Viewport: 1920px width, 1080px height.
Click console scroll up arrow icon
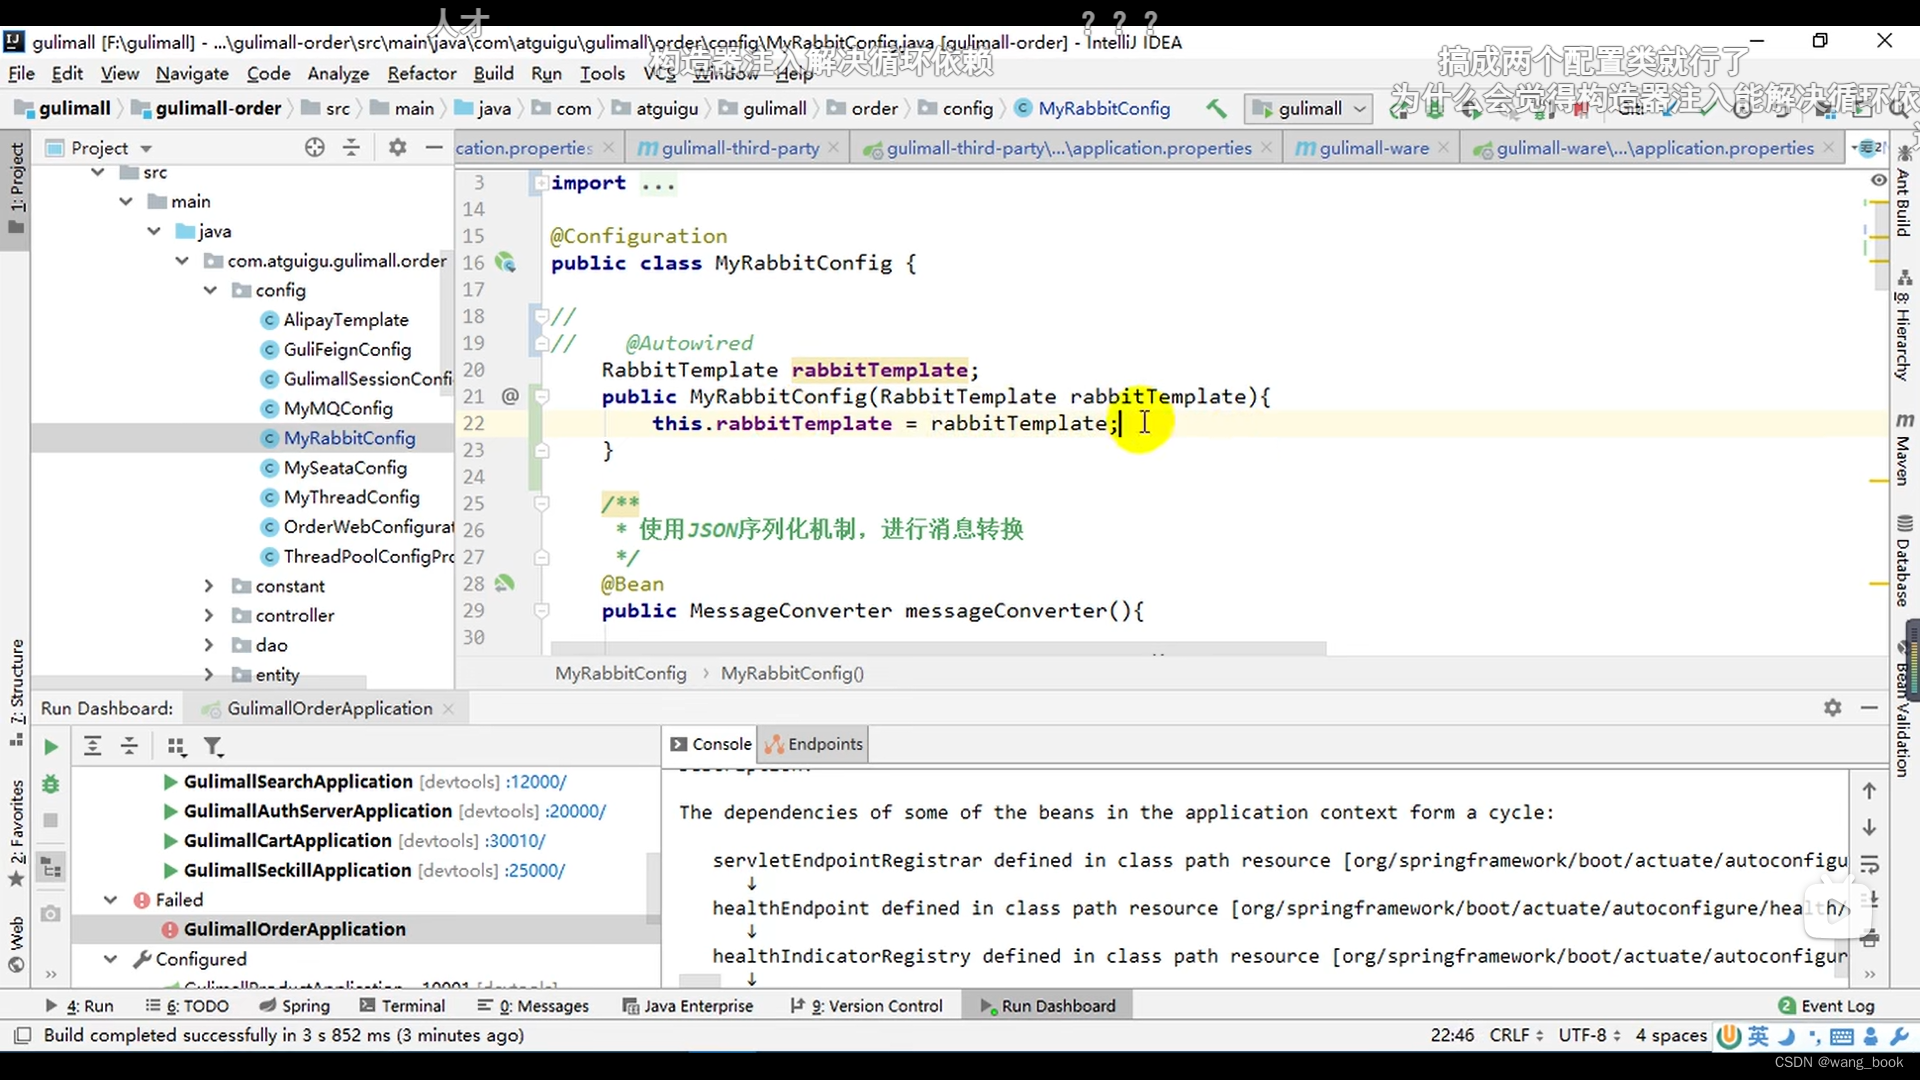coord(1869,791)
